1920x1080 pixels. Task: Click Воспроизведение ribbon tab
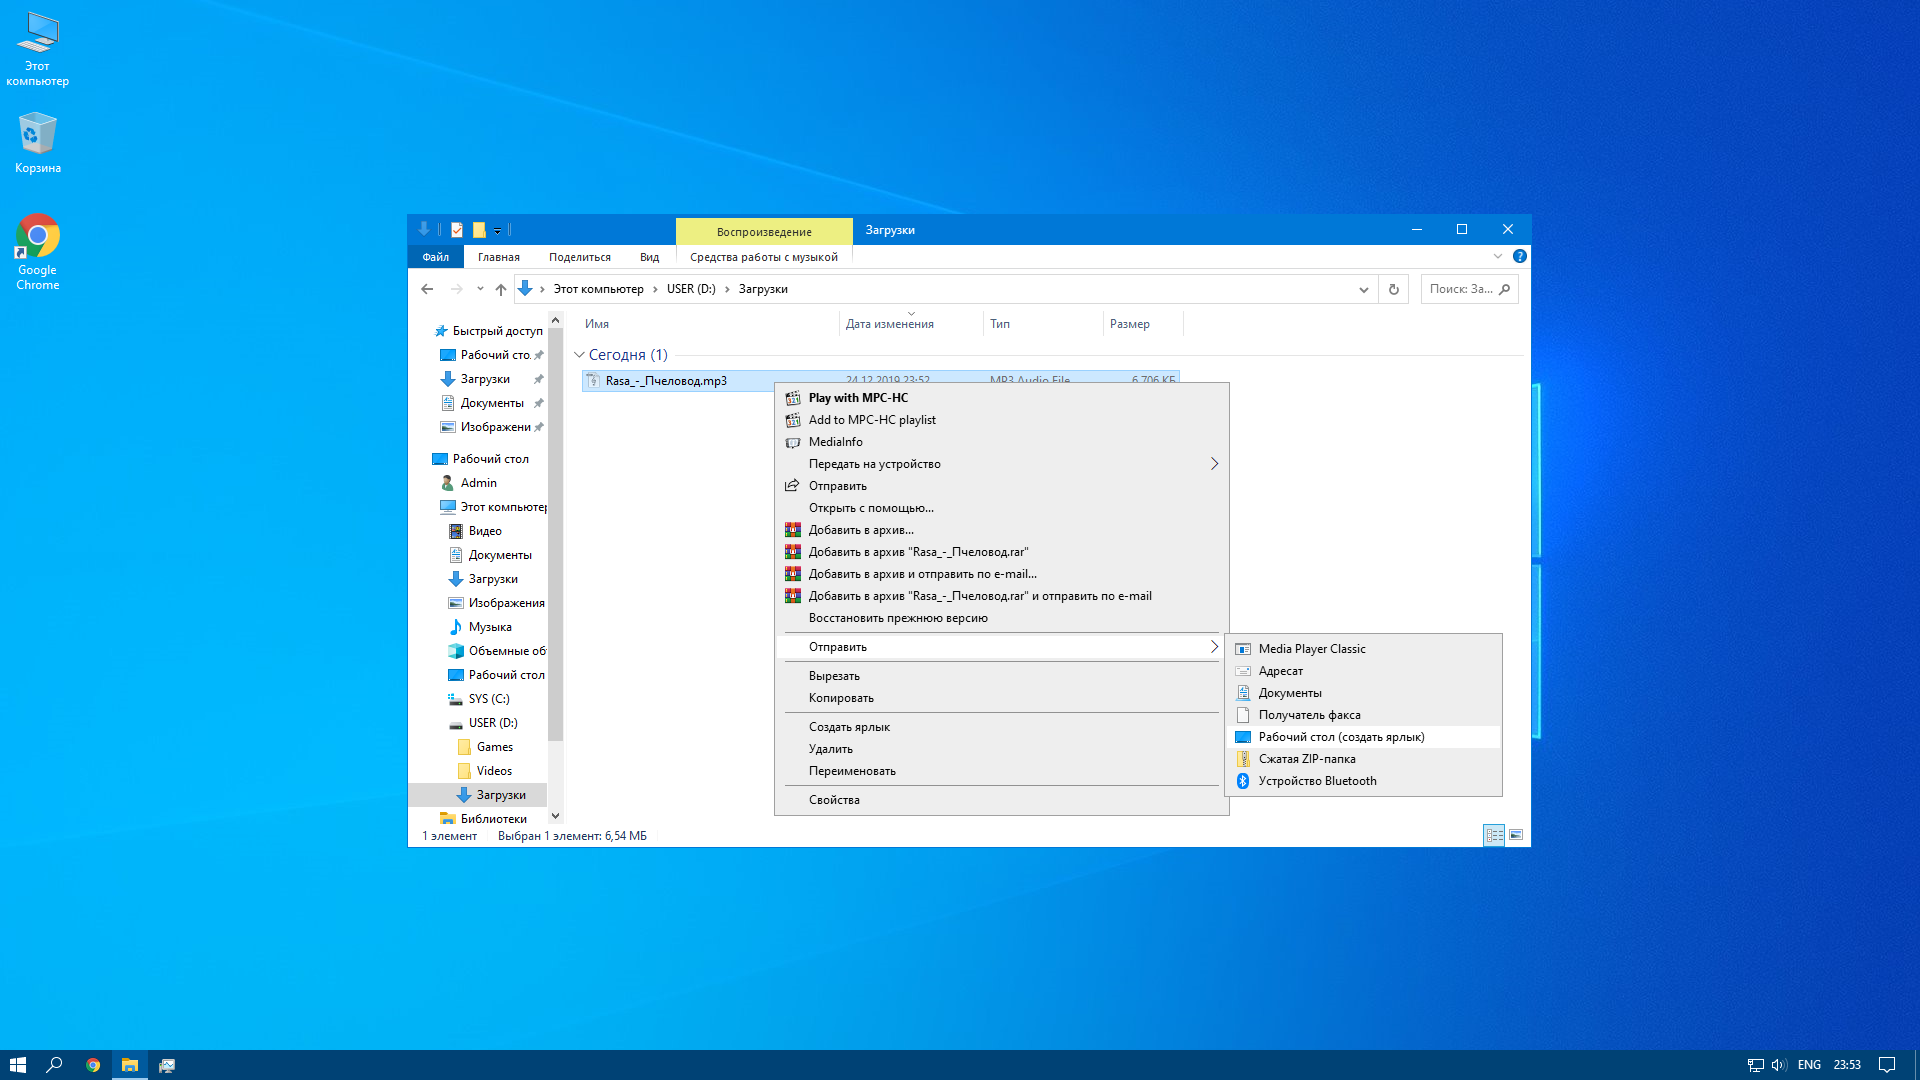[764, 229]
